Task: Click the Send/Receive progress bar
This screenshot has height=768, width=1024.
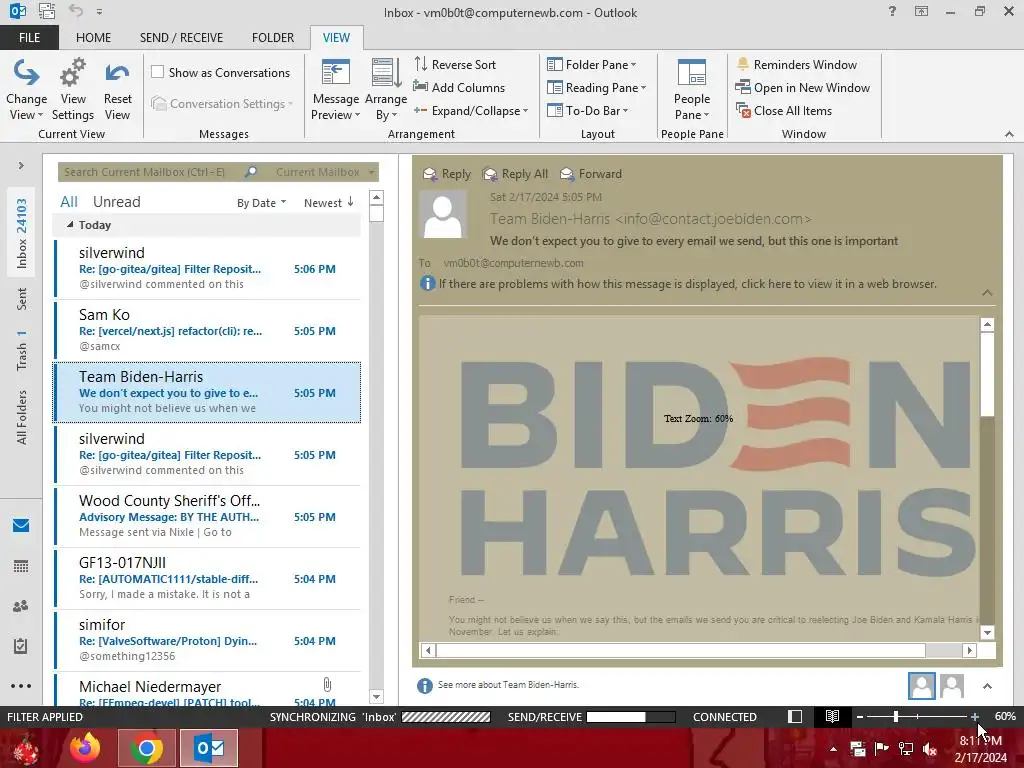Action: coord(631,717)
